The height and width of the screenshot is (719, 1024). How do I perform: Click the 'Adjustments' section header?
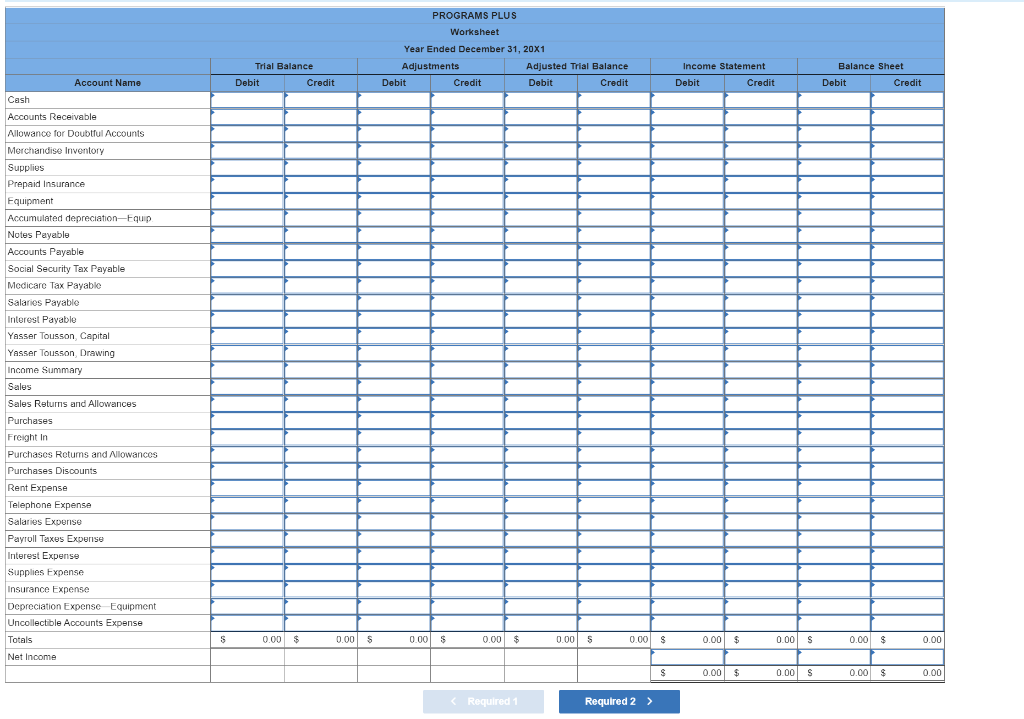point(430,66)
